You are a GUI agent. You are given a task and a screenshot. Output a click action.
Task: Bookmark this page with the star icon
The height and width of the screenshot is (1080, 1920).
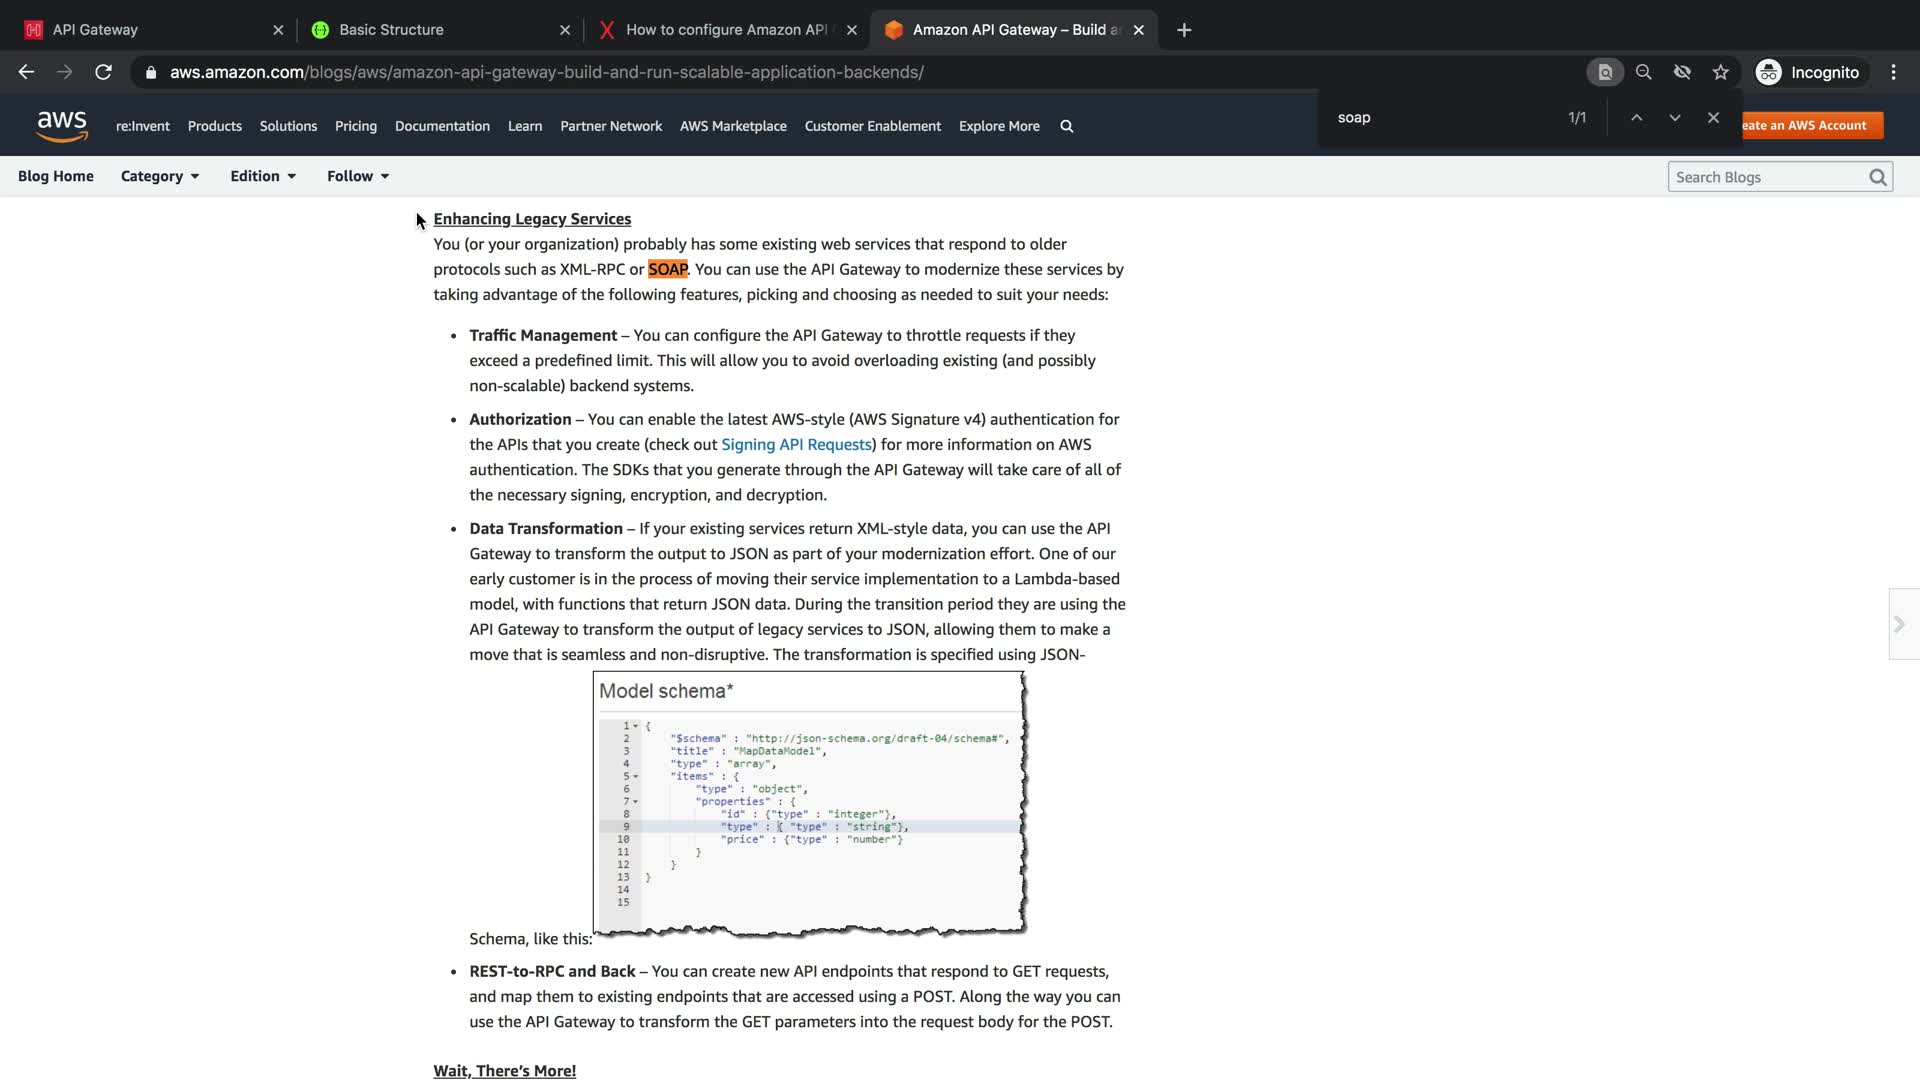(1720, 72)
